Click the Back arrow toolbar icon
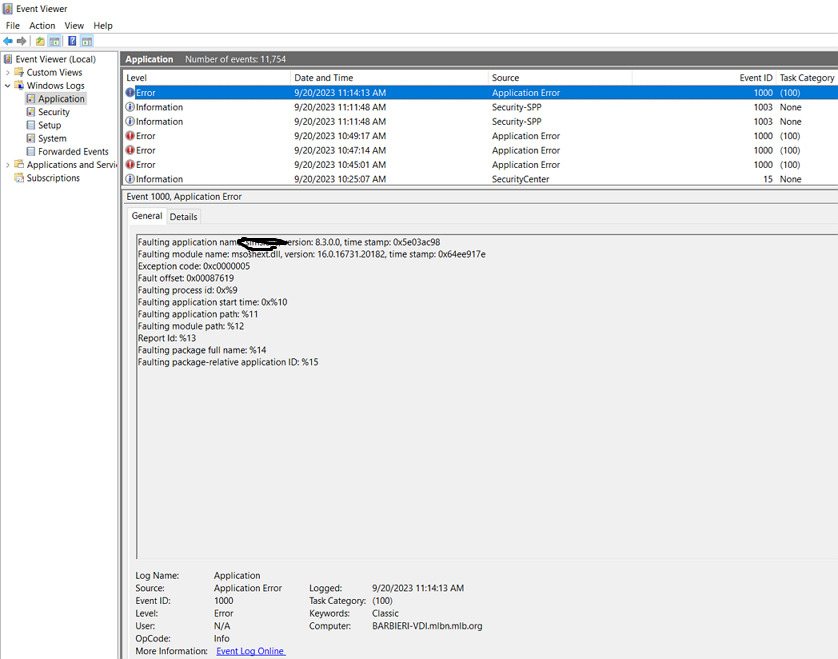Screen dimensions: 838x659 coord(8,41)
